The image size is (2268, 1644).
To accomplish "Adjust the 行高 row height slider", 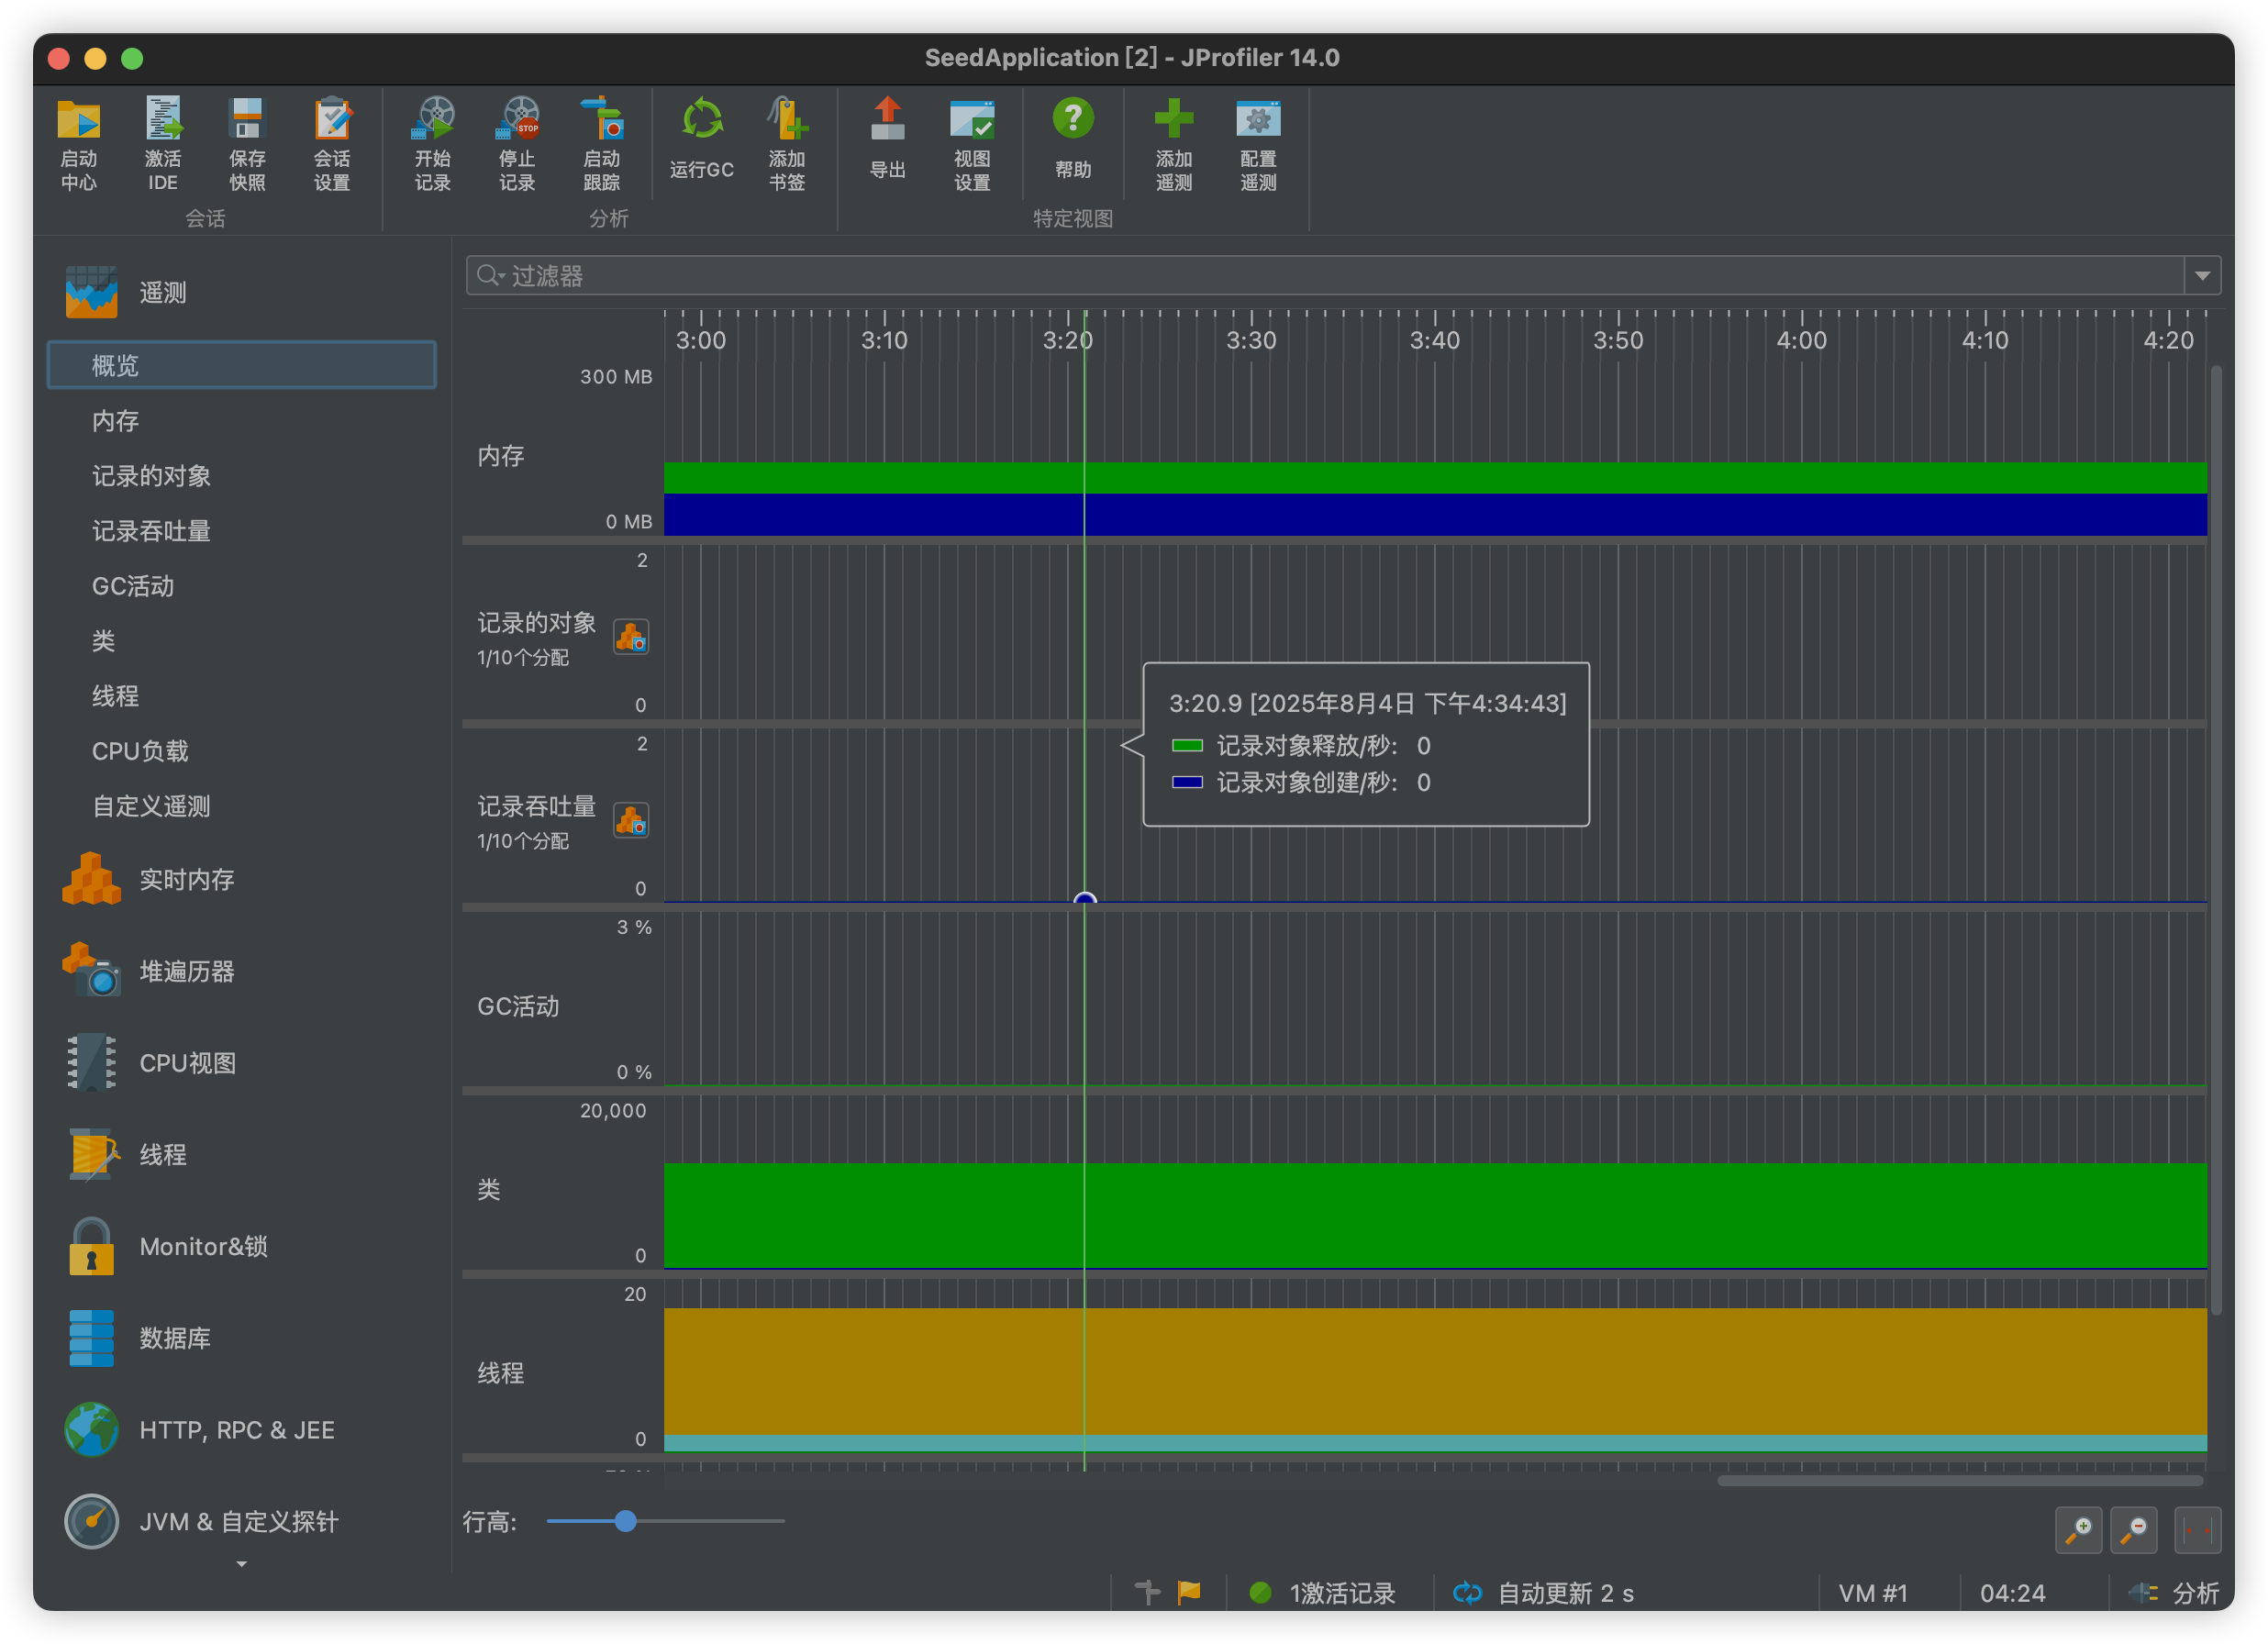I will 626,1521.
